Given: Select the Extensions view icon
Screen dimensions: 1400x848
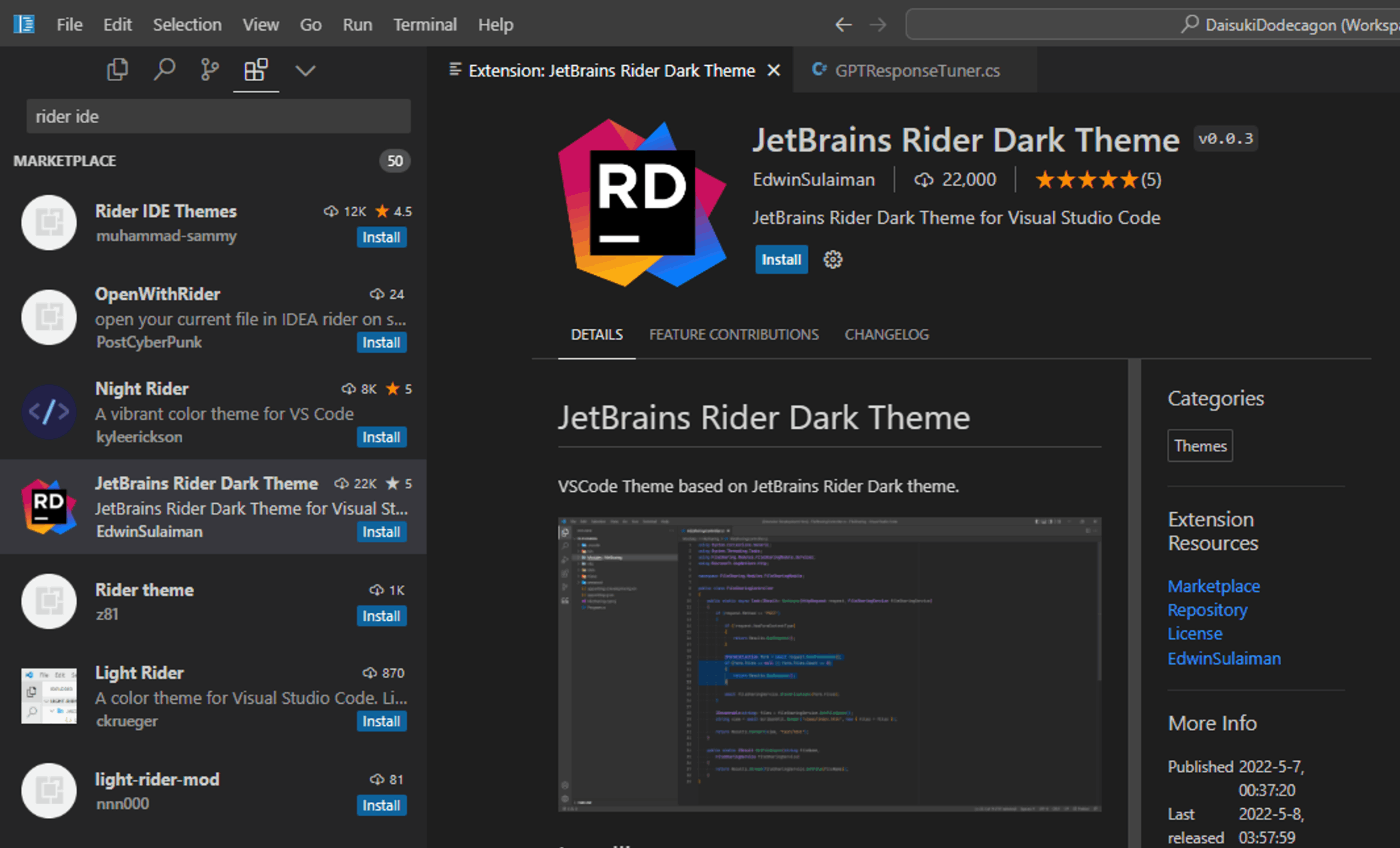Looking at the screenshot, I should [256, 70].
